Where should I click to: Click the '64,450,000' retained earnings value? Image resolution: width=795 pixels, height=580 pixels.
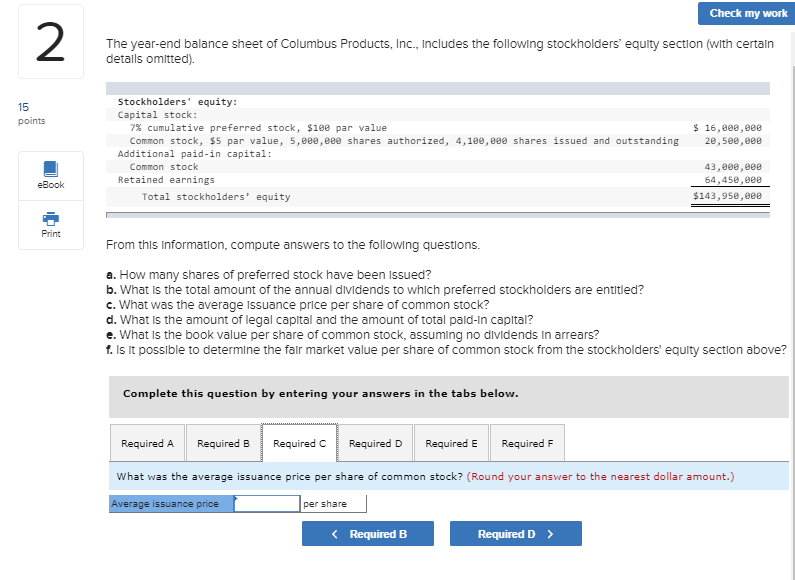click(733, 180)
